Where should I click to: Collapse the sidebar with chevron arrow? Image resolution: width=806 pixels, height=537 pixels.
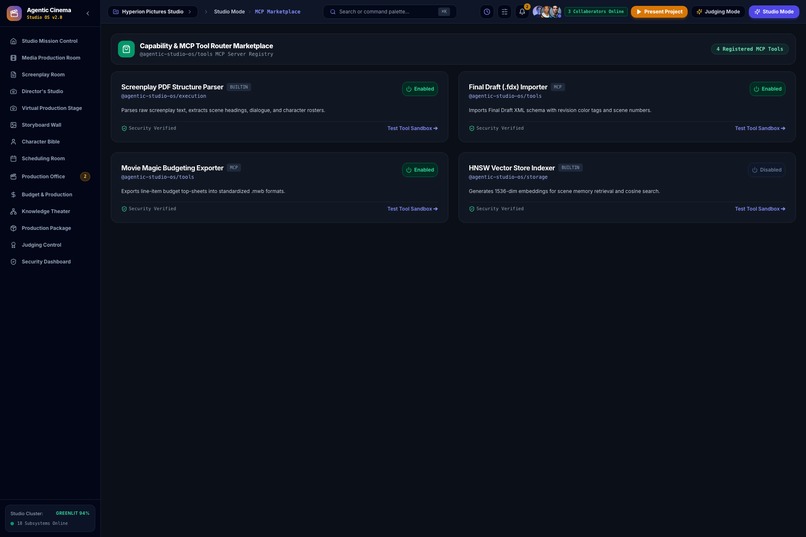coord(87,13)
